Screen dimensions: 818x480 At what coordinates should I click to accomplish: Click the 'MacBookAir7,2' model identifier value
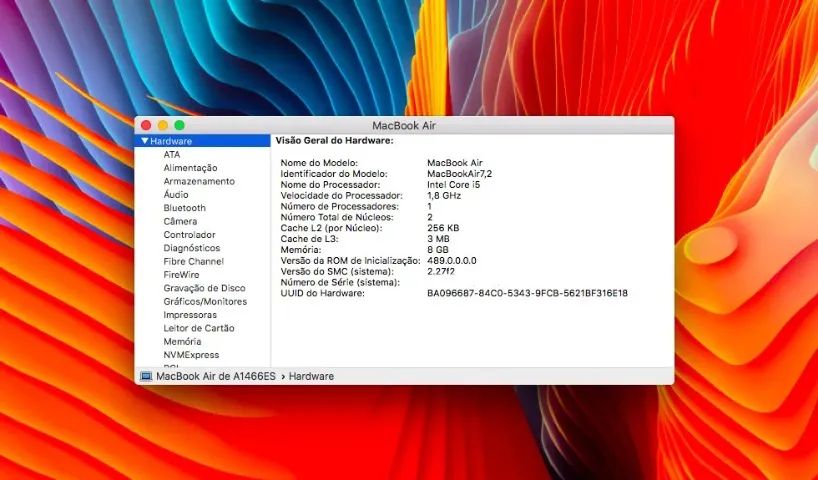460,174
